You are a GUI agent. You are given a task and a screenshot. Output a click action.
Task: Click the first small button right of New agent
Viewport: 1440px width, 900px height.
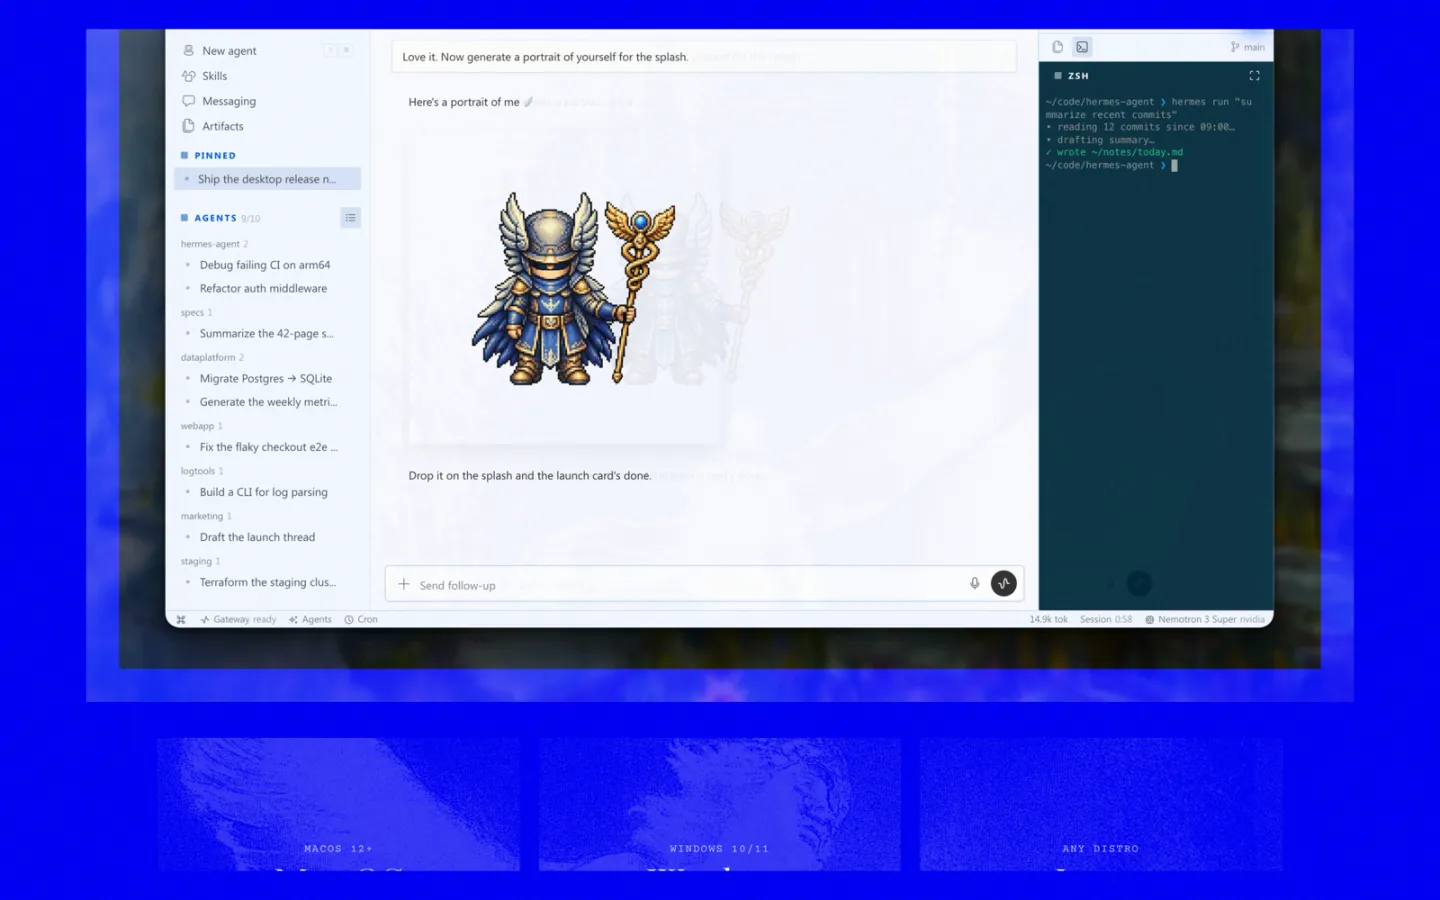[x=330, y=50]
